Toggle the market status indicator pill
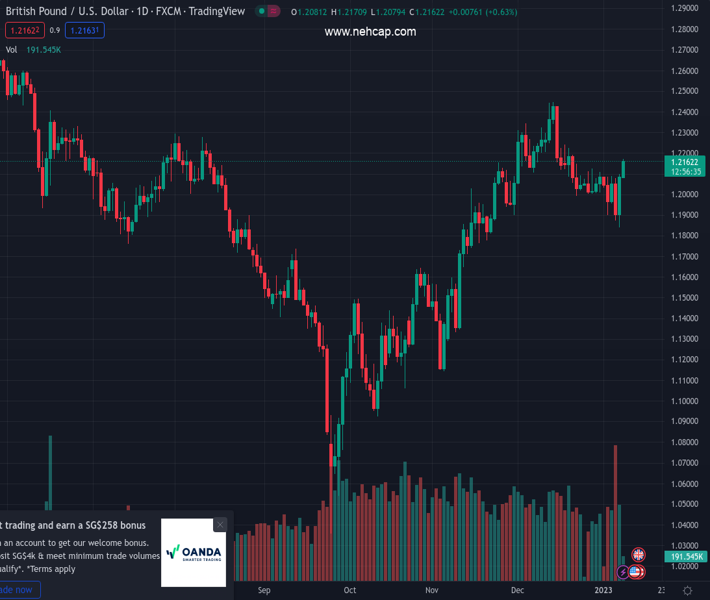This screenshot has width=710, height=600. [x=266, y=12]
